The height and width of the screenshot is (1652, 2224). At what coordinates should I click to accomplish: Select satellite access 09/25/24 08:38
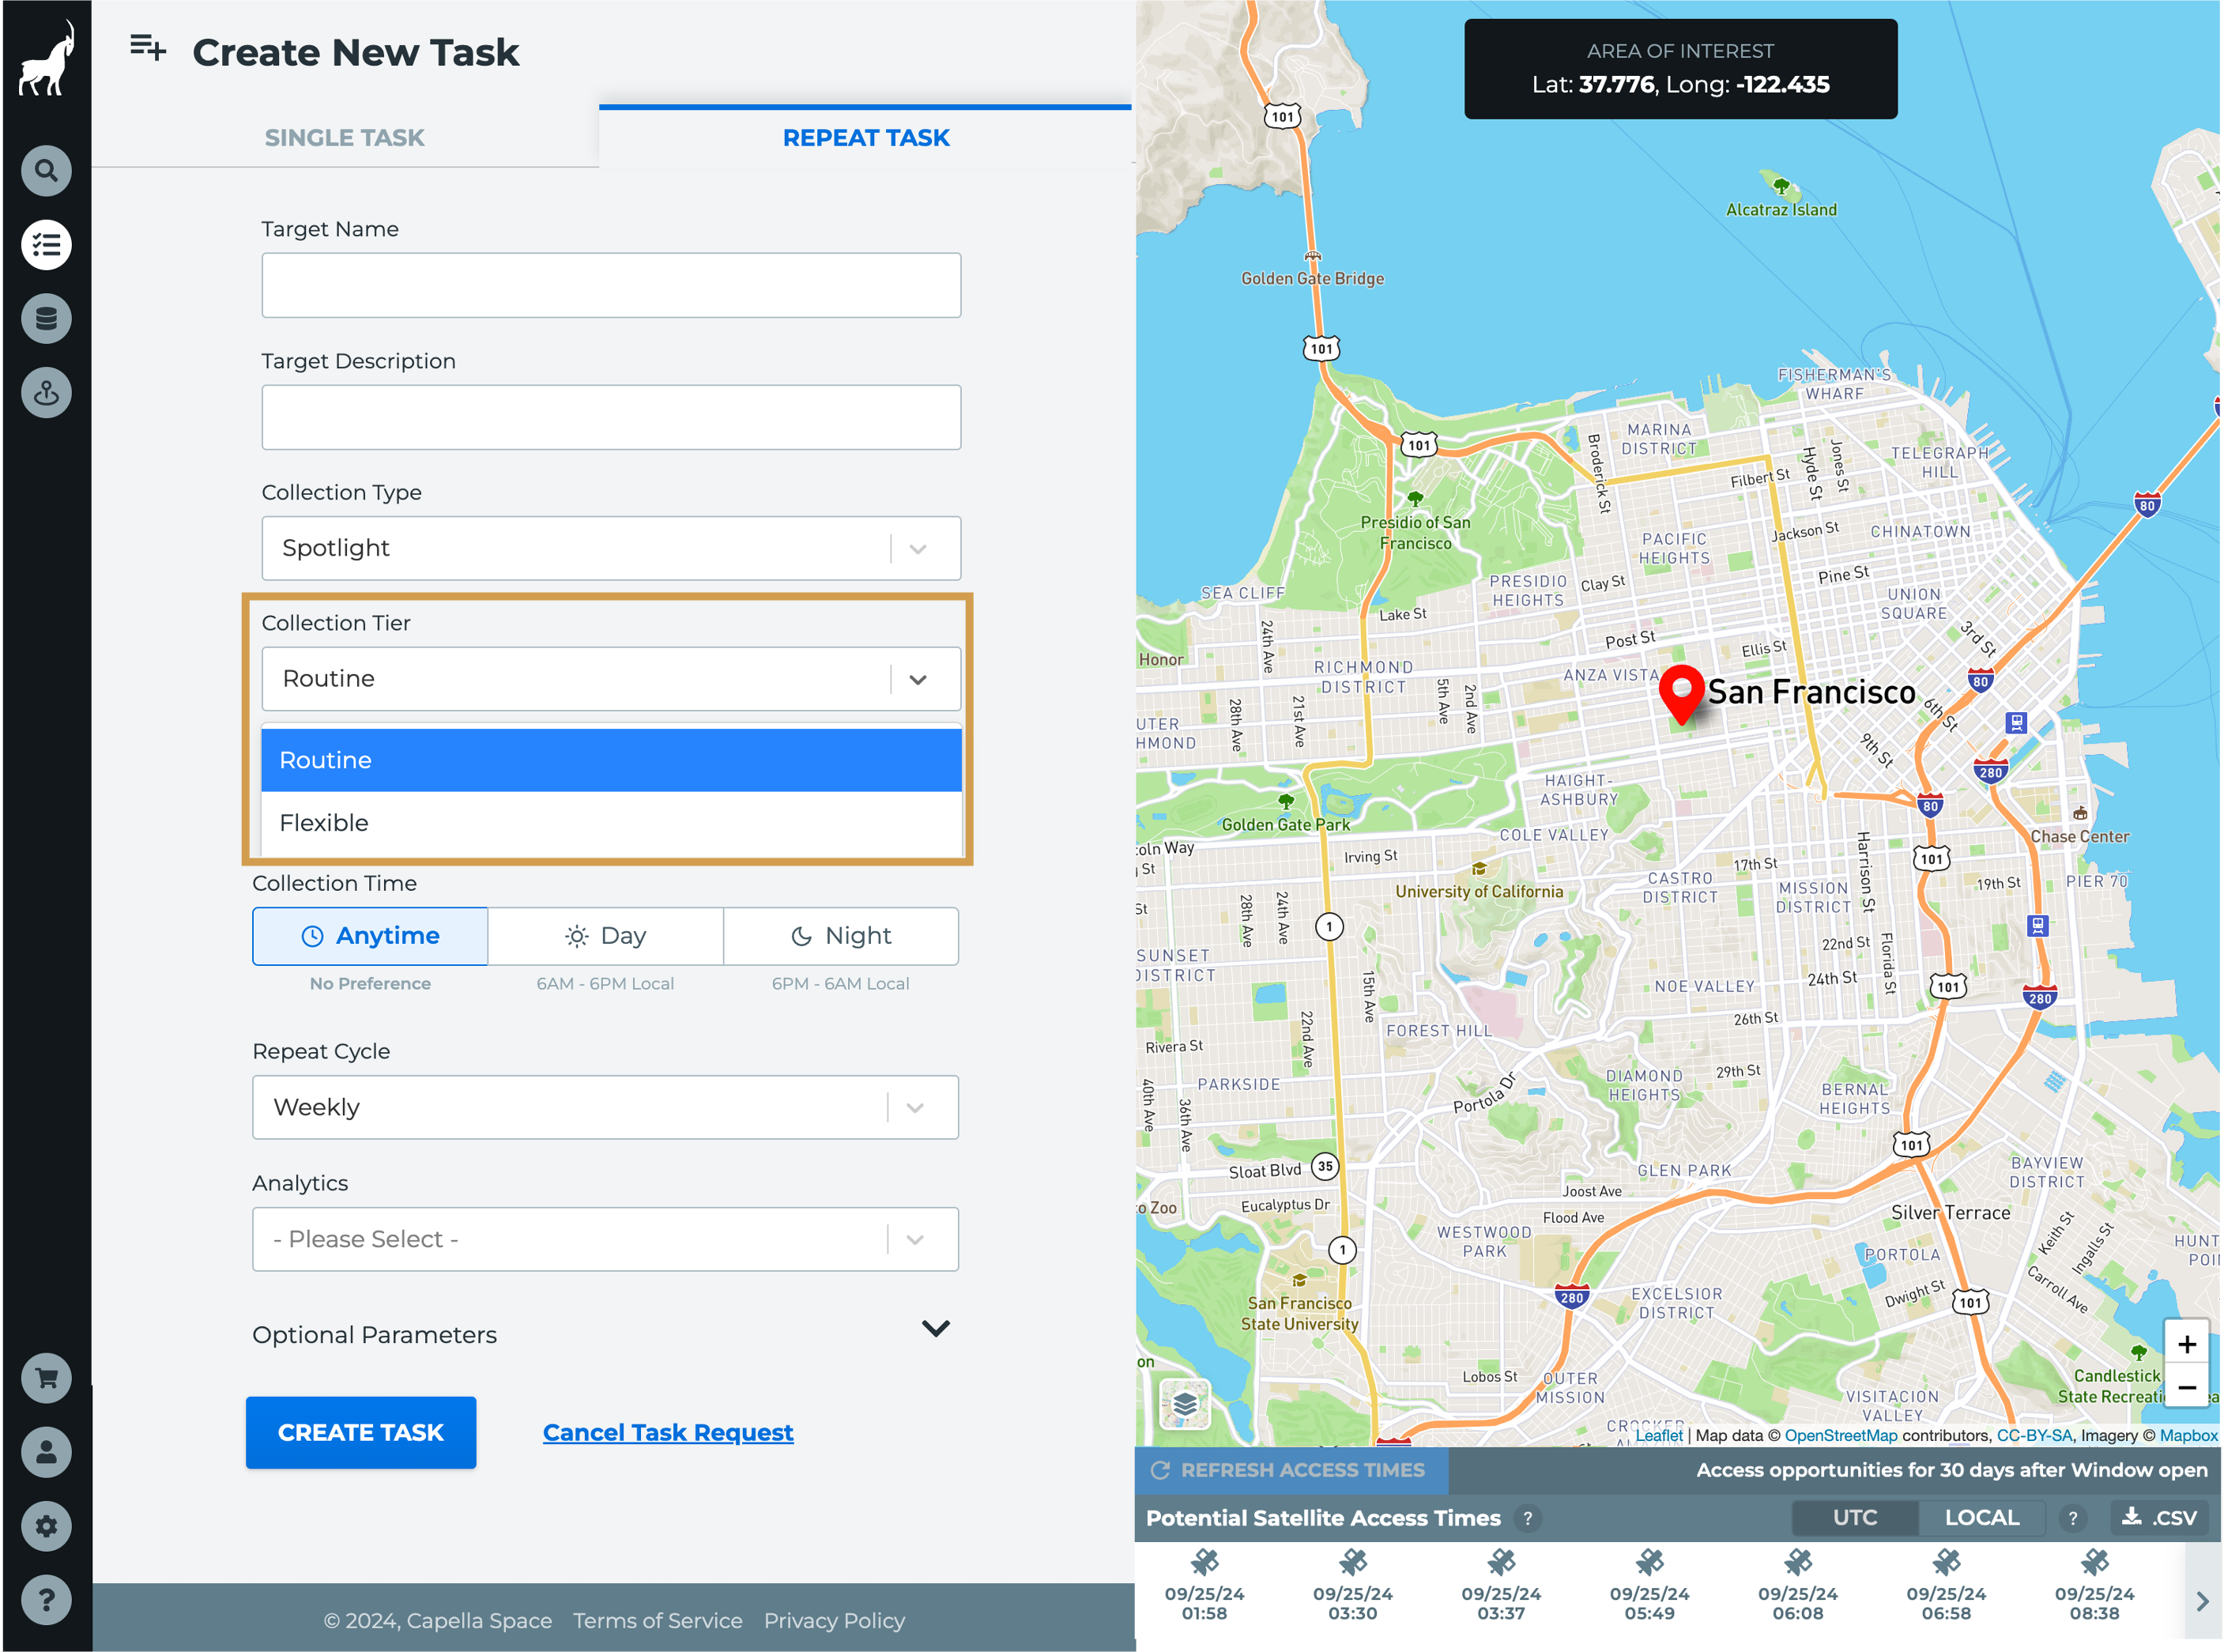(2094, 1586)
